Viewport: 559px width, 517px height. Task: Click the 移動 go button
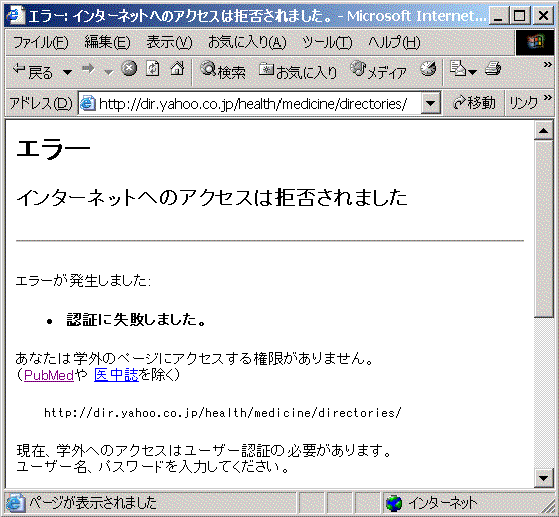[474, 103]
